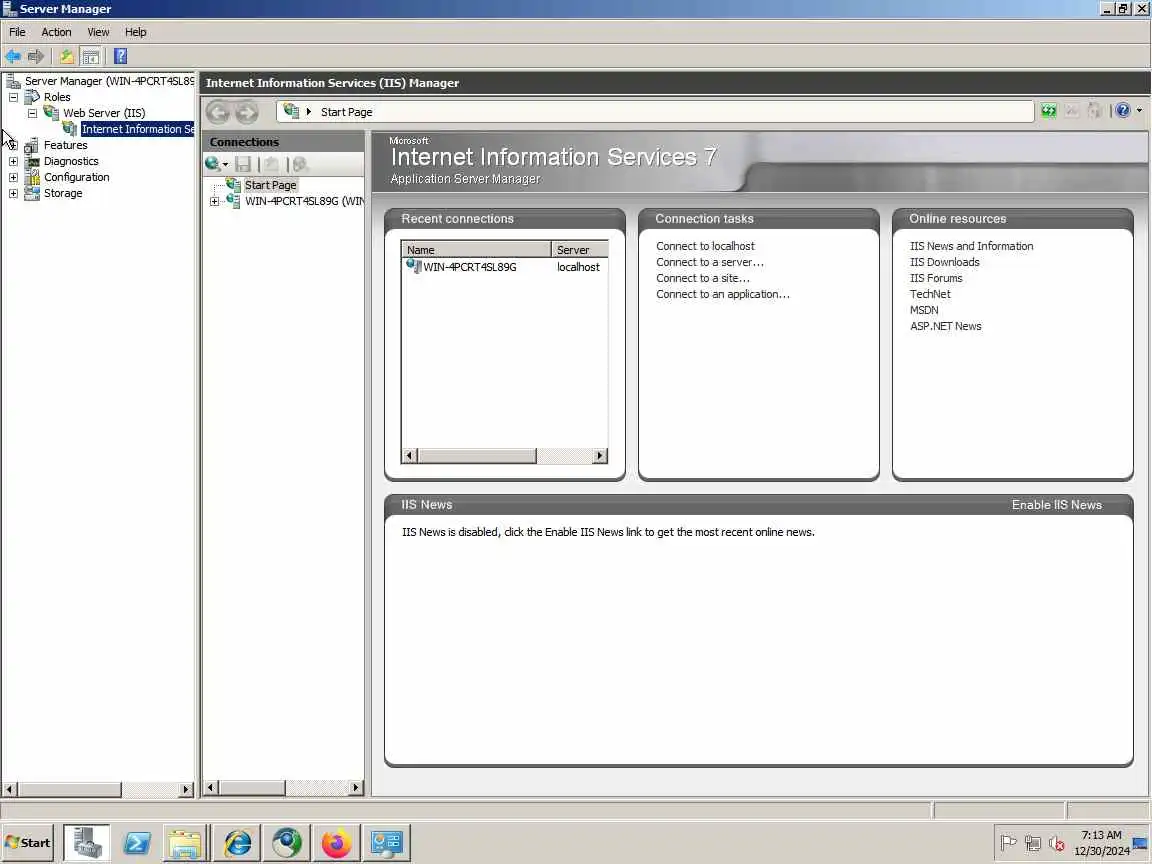
Task: Click Connect to a site... link
Action: pos(703,278)
